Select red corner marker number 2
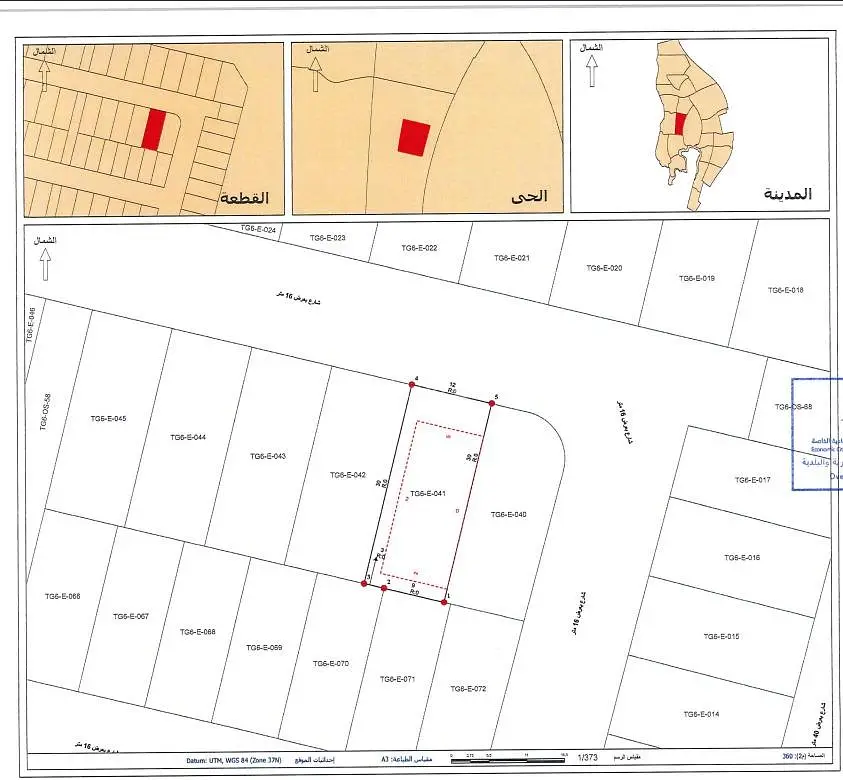 (x=384, y=589)
